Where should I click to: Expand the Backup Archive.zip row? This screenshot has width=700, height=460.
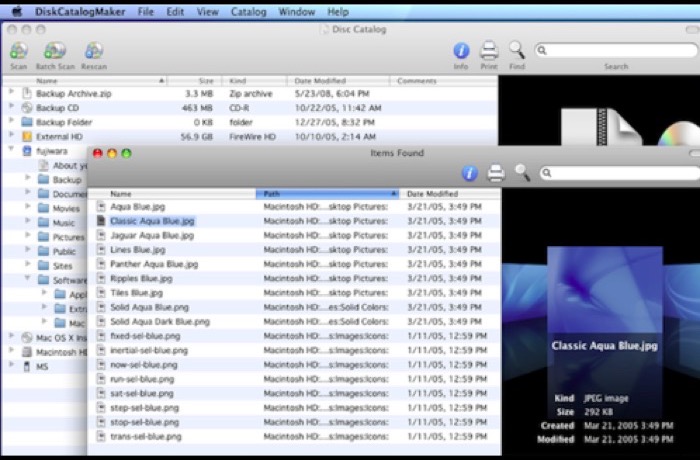click(11, 92)
